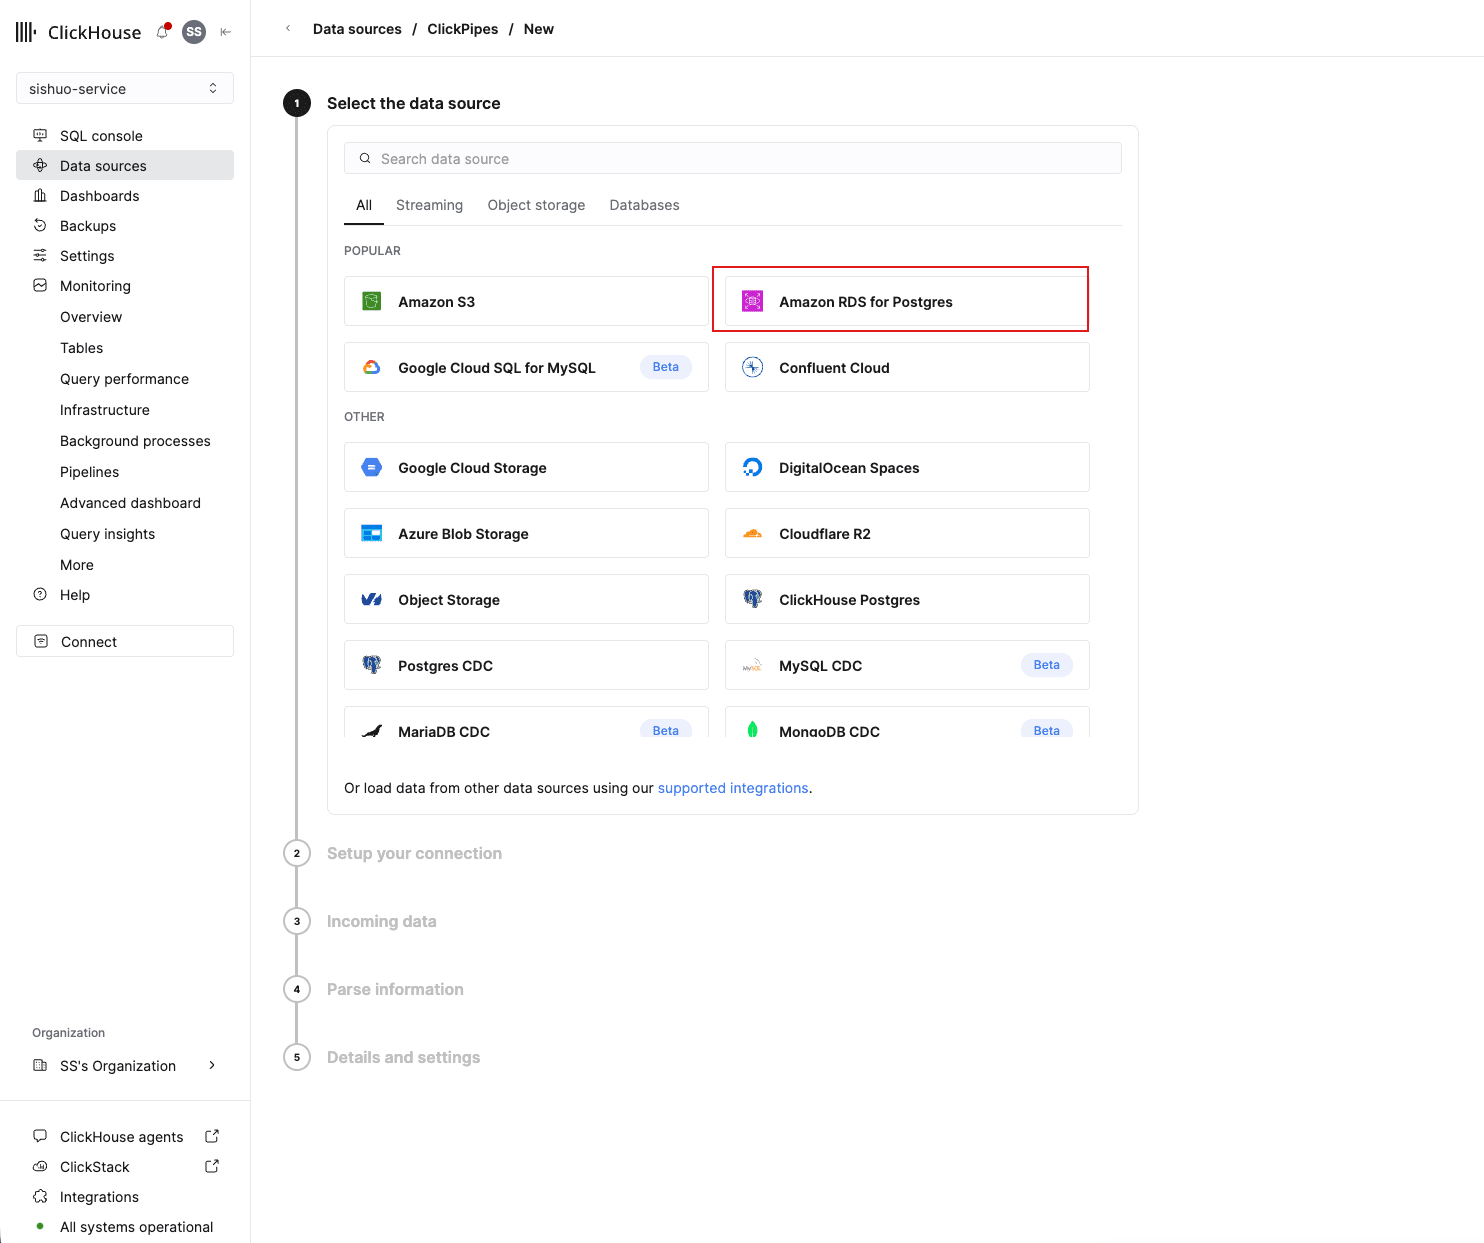Choose the MongoDB CDC source
This screenshot has height=1243, width=1484.
pyautogui.click(x=907, y=722)
